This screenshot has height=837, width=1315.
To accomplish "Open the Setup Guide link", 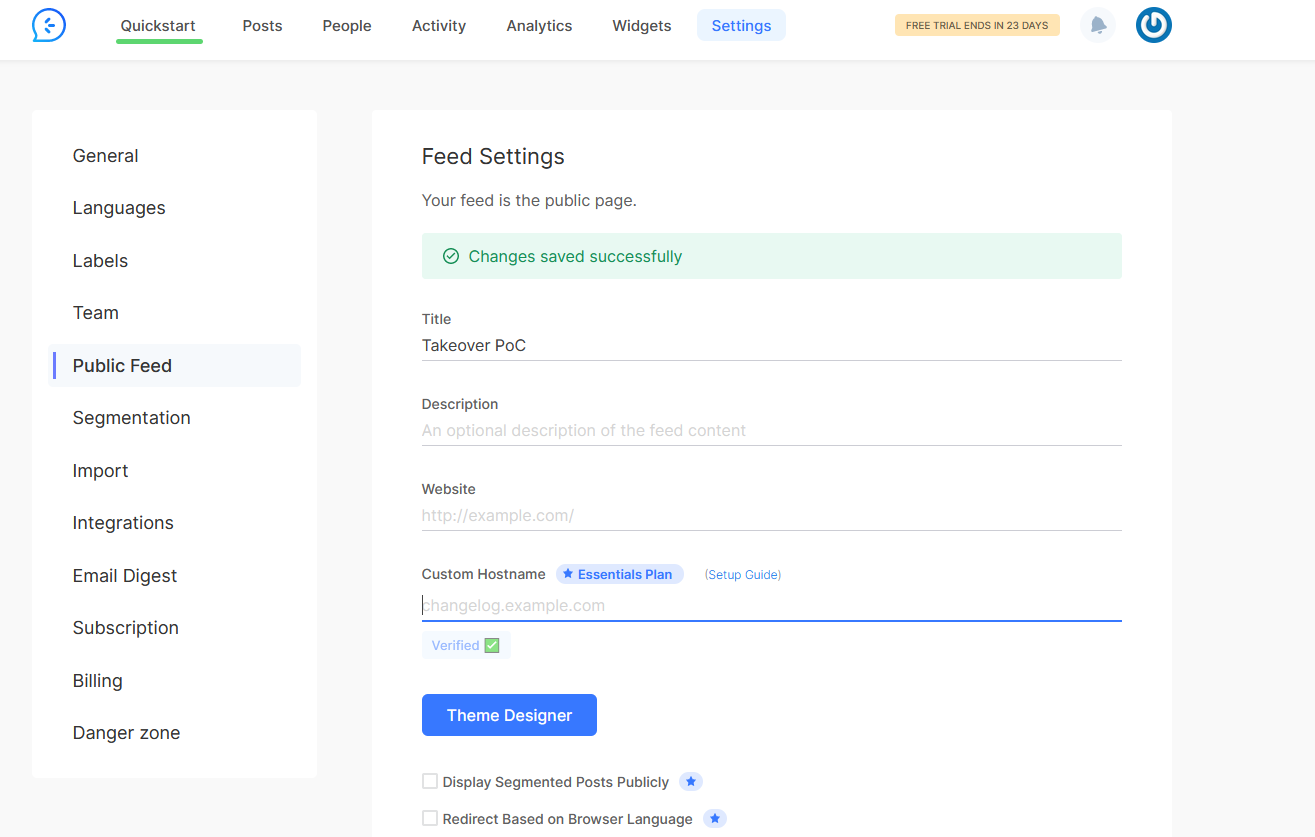I will point(743,574).
